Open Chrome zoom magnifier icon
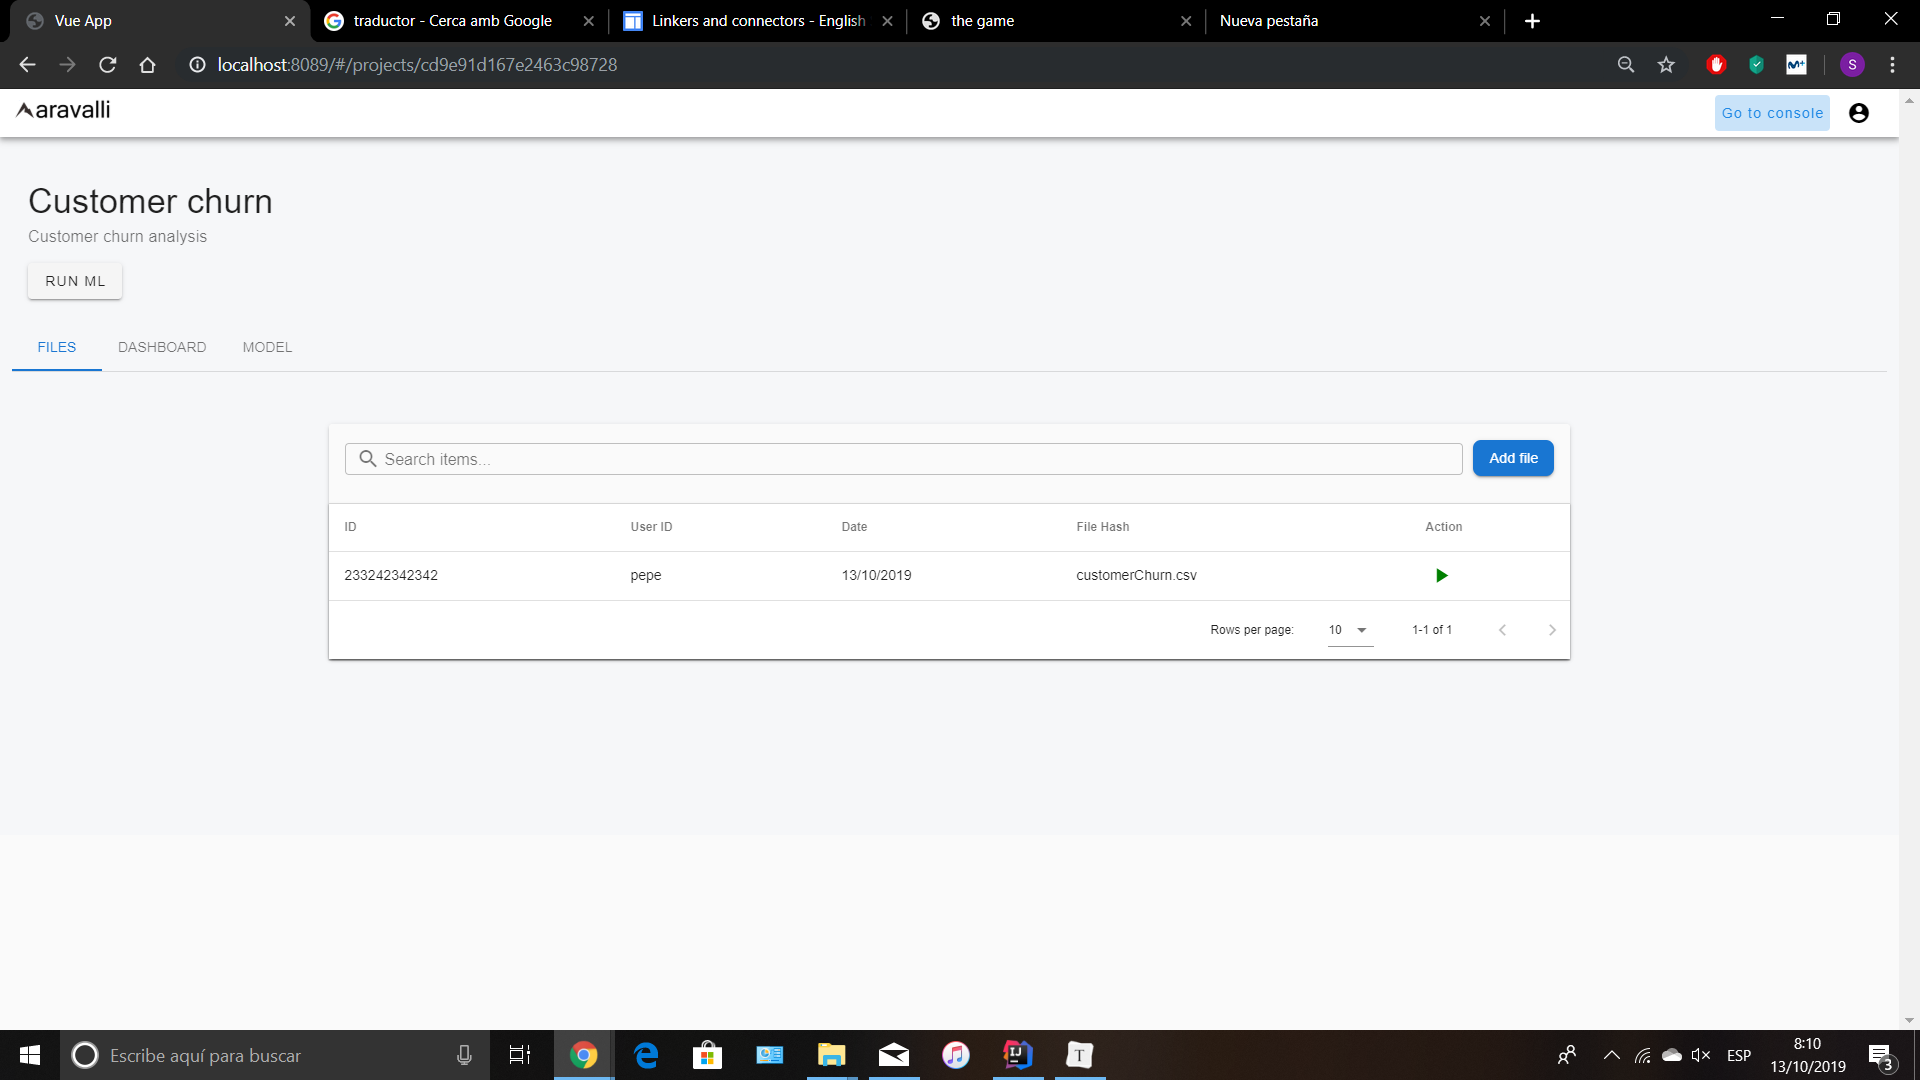 (x=1626, y=65)
